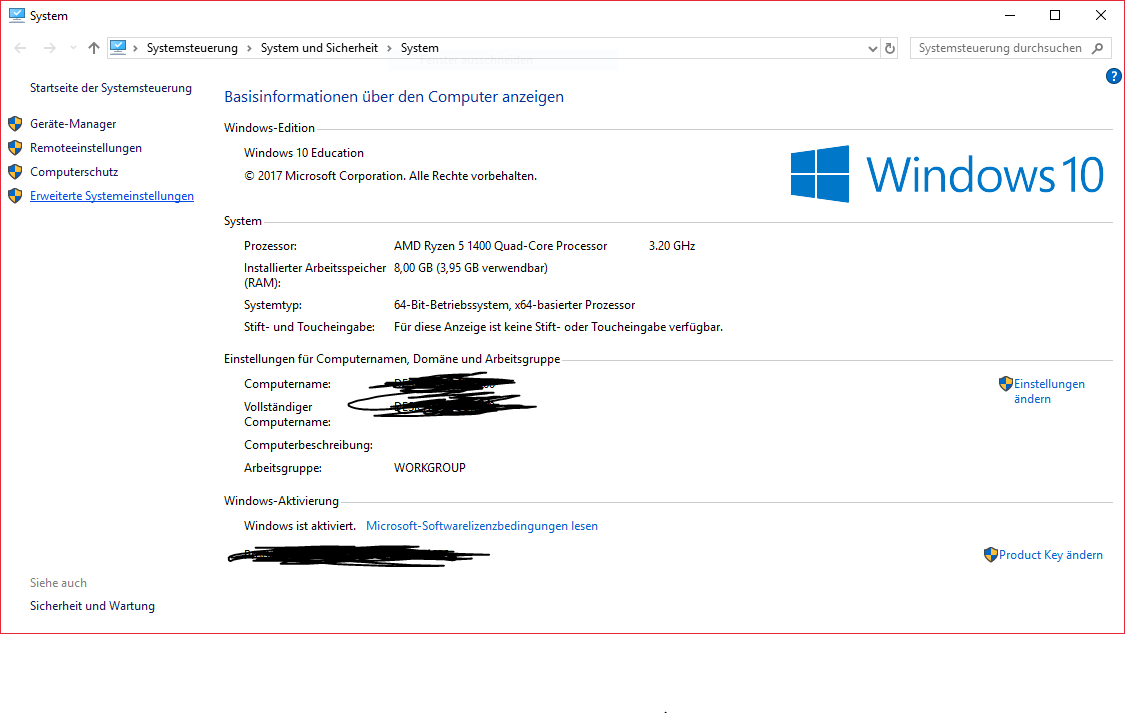Click Product Key ändern link
Viewport: 1125px width, 713px height.
(1051, 555)
